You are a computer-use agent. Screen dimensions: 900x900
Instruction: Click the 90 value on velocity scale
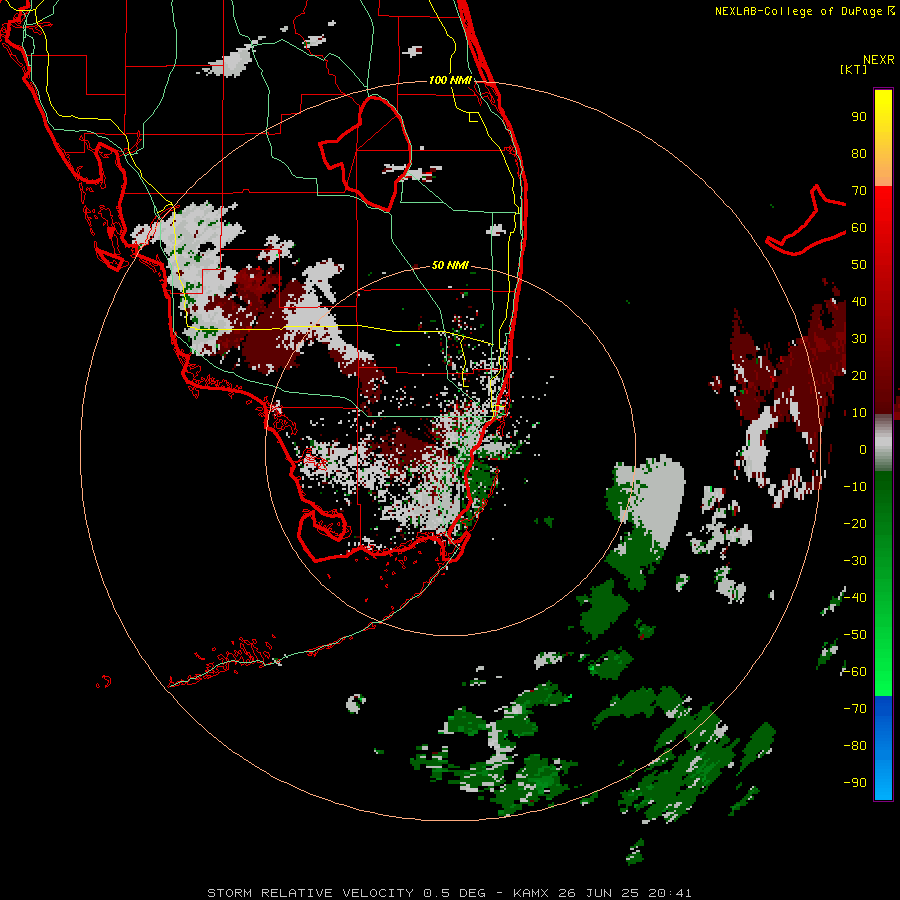click(859, 117)
